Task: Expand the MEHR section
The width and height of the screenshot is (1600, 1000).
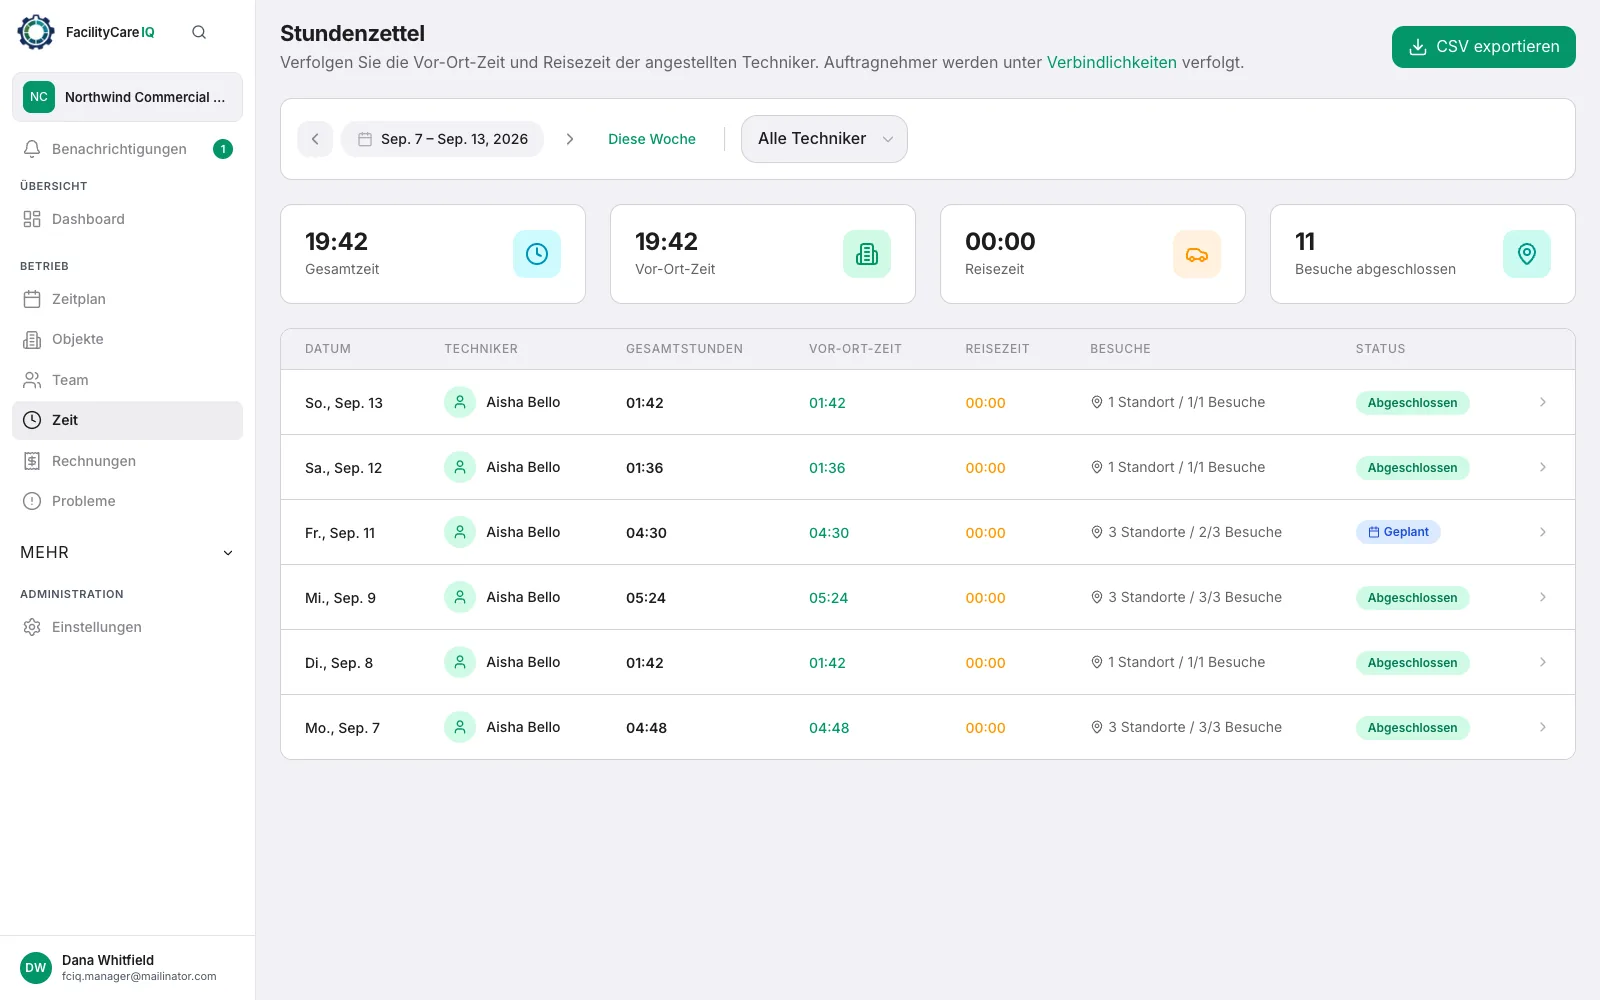Action: [127, 552]
